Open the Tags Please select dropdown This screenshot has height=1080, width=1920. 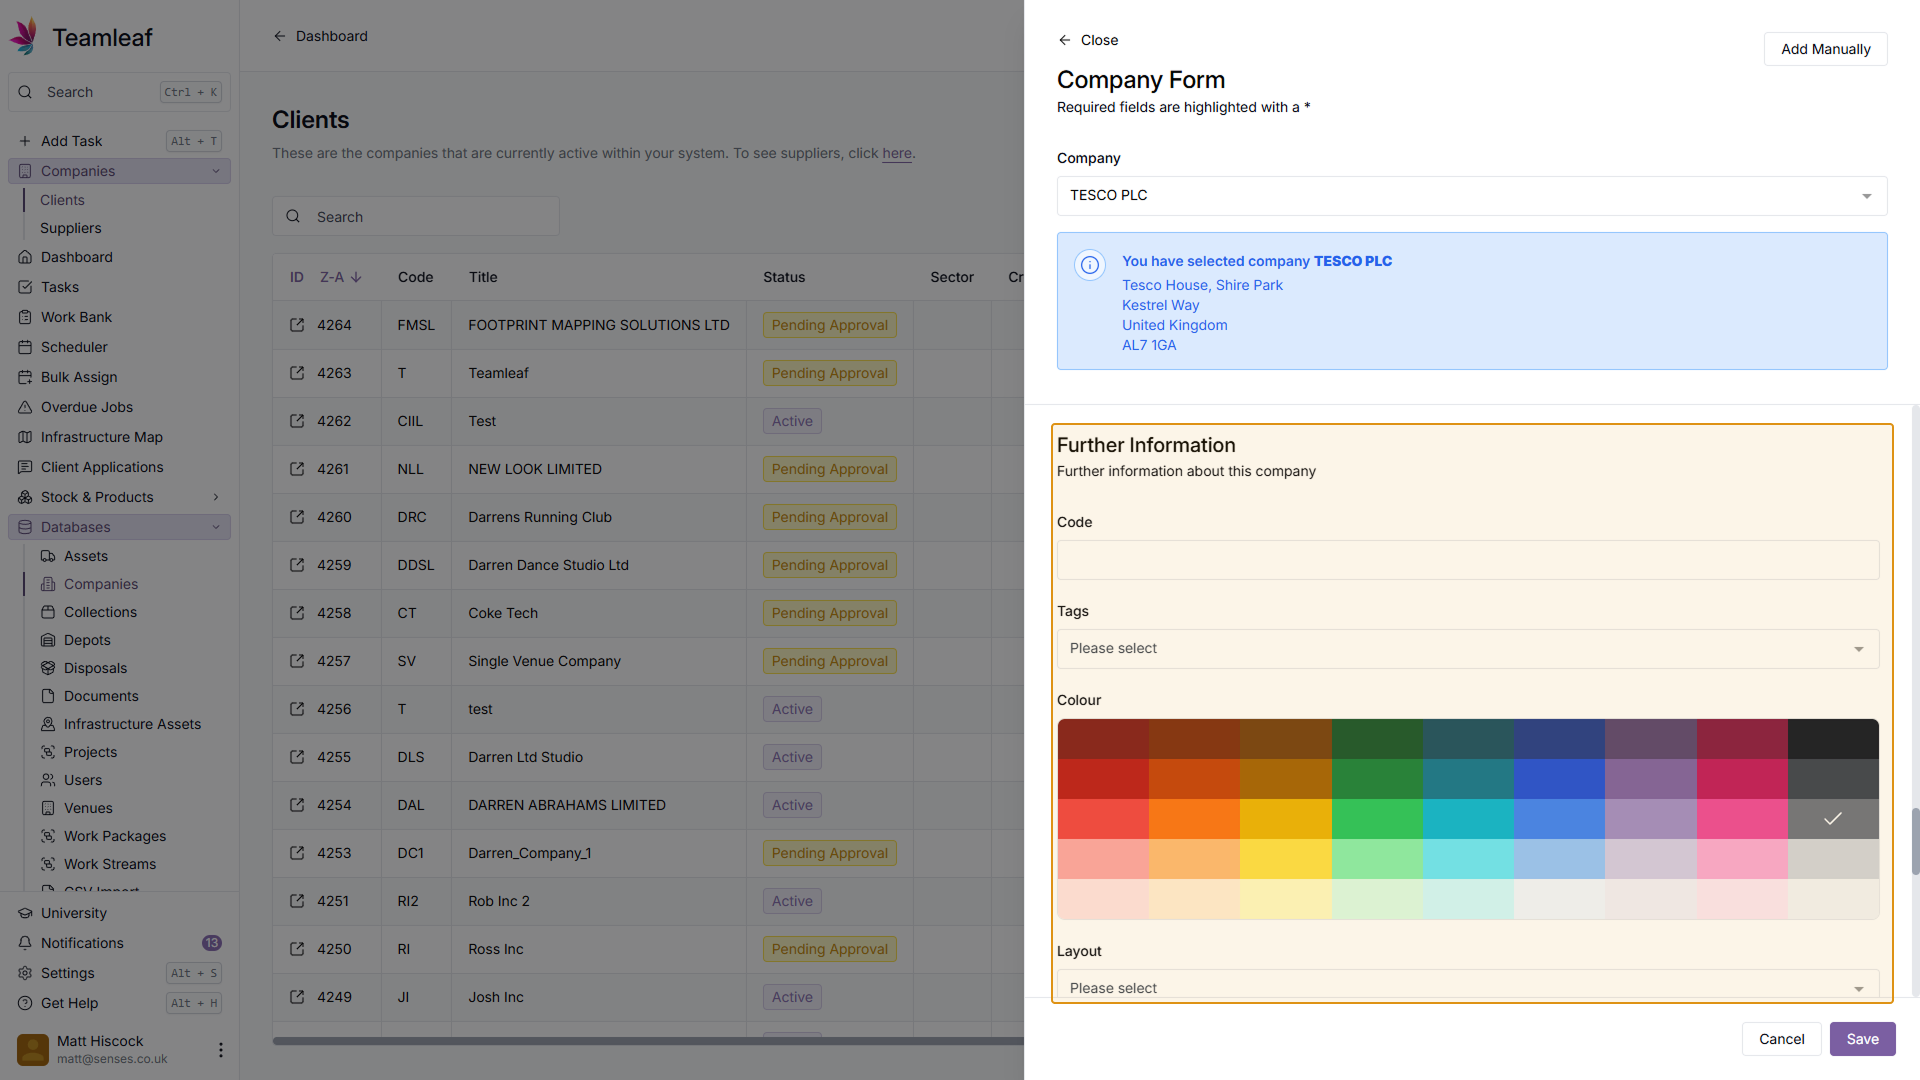(x=1467, y=649)
